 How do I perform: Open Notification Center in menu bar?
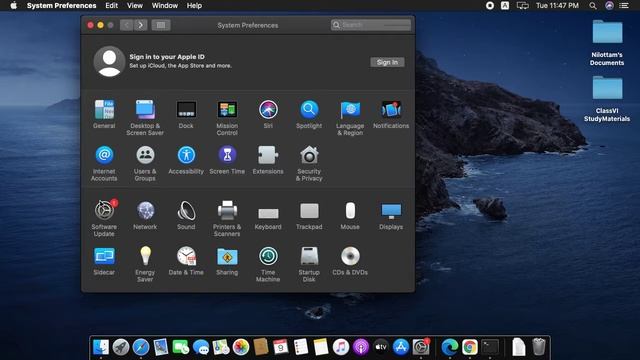tap(624, 5)
